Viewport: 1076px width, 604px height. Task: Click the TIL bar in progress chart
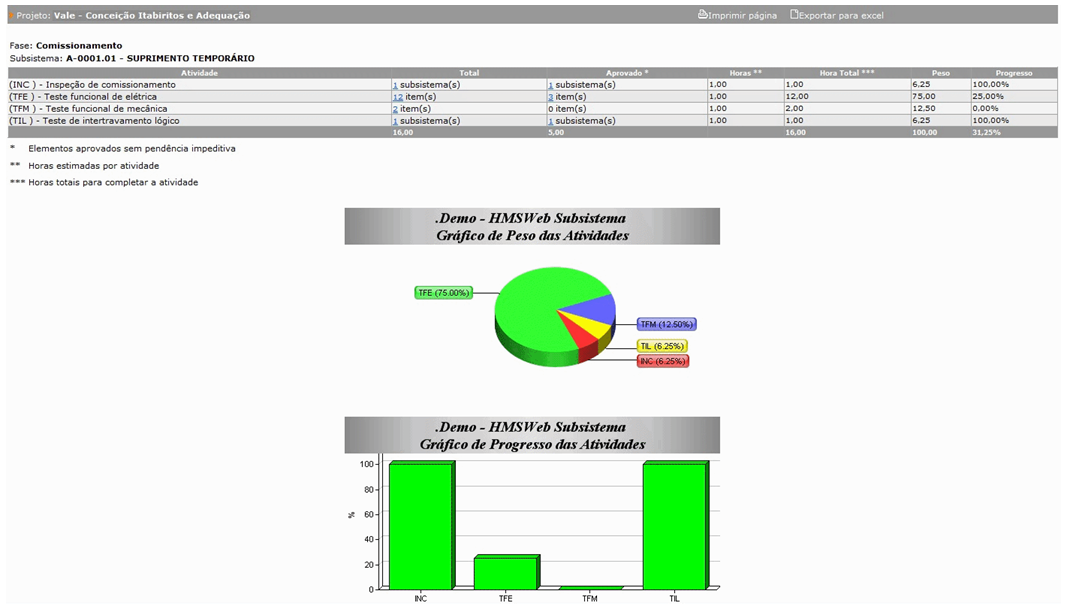[673, 526]
